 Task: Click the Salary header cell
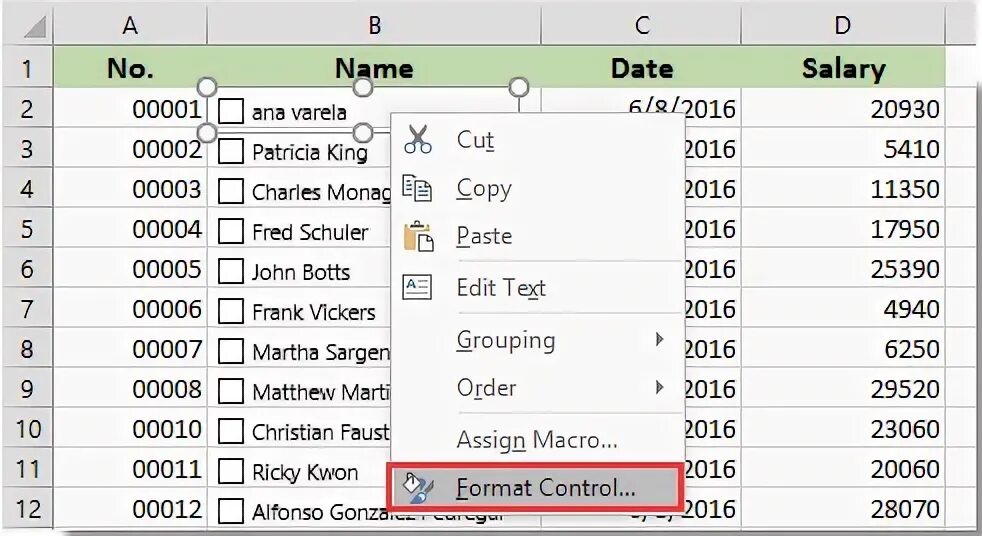tap(842, 68)
